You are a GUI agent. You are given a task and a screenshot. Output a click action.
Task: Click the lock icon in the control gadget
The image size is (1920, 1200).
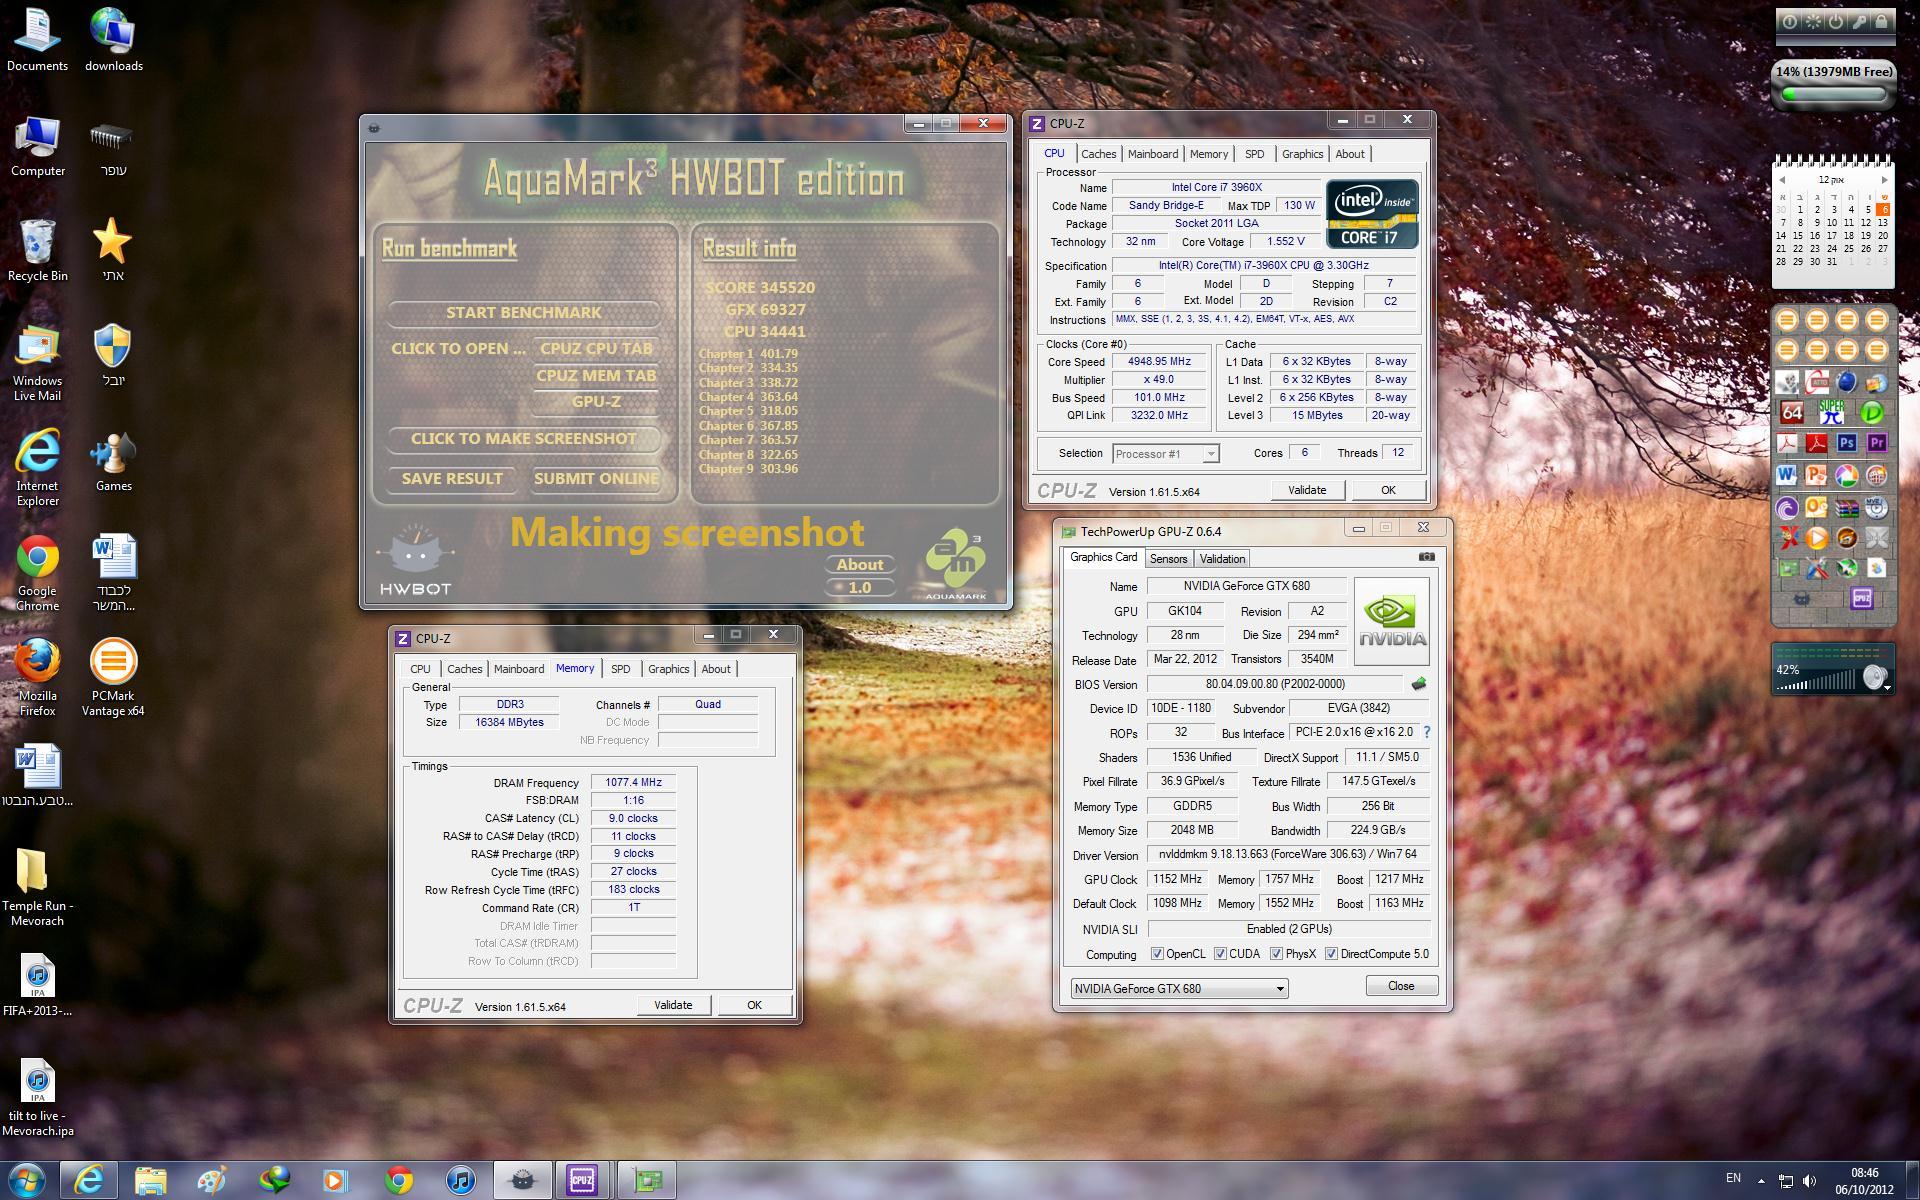(1881, 21)
